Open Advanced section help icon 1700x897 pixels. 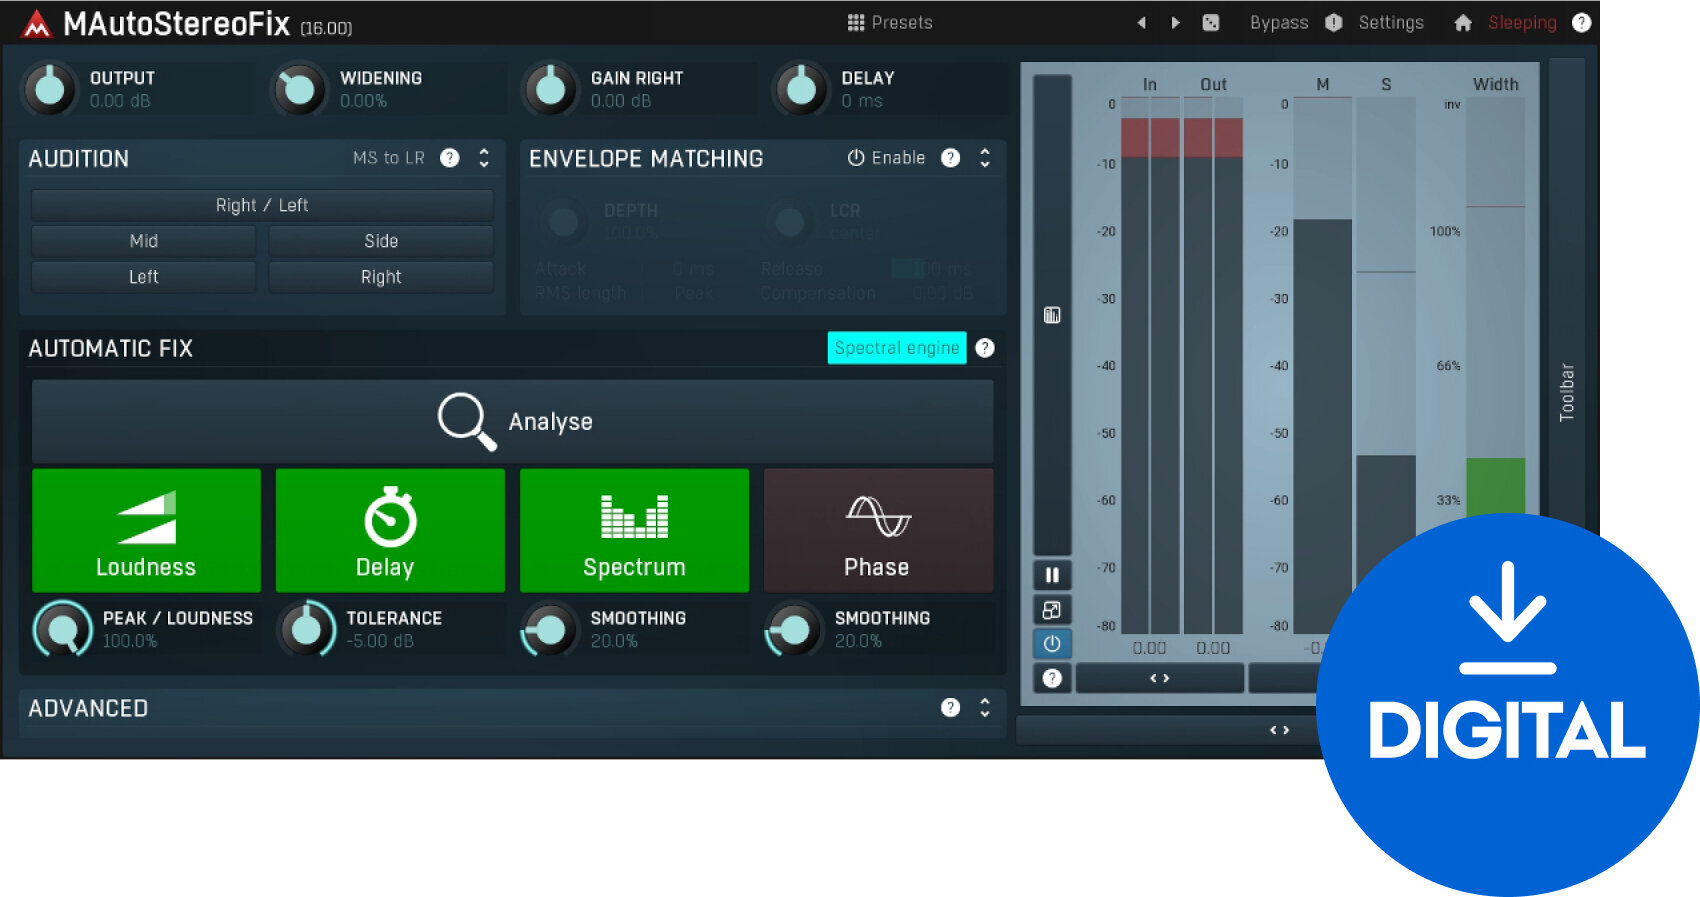[951, 708]
